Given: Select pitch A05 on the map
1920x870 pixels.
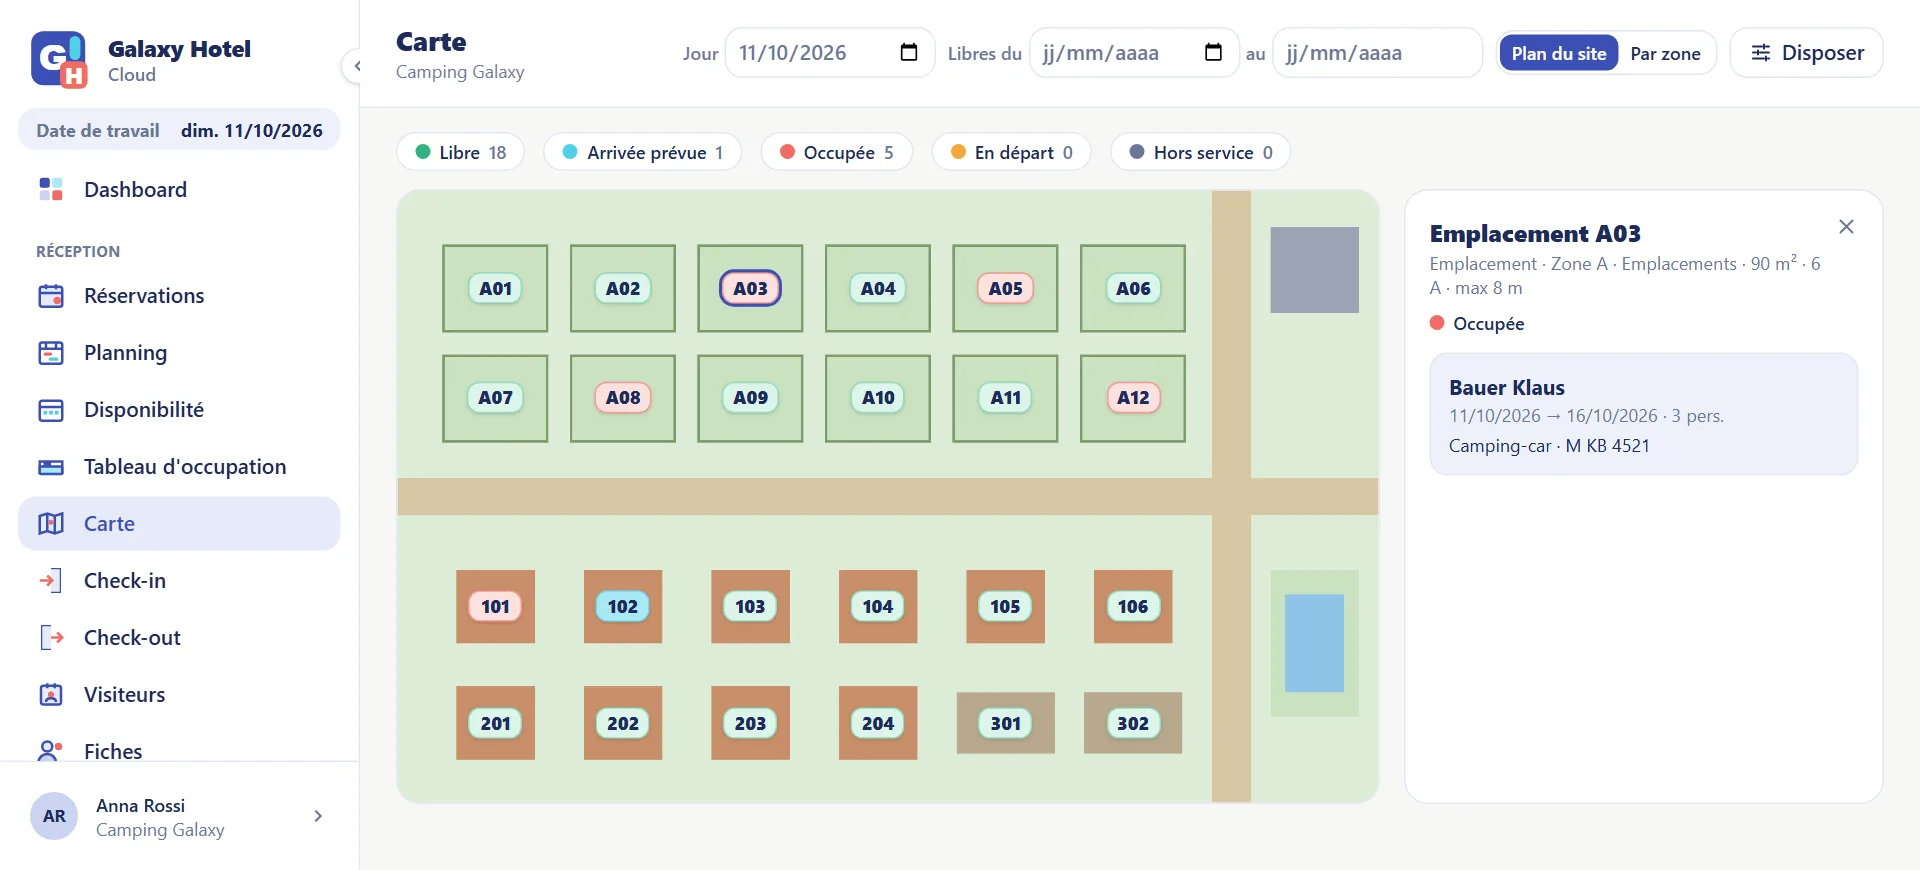Looking at the screenshot, I should [x=1005, y=288].
